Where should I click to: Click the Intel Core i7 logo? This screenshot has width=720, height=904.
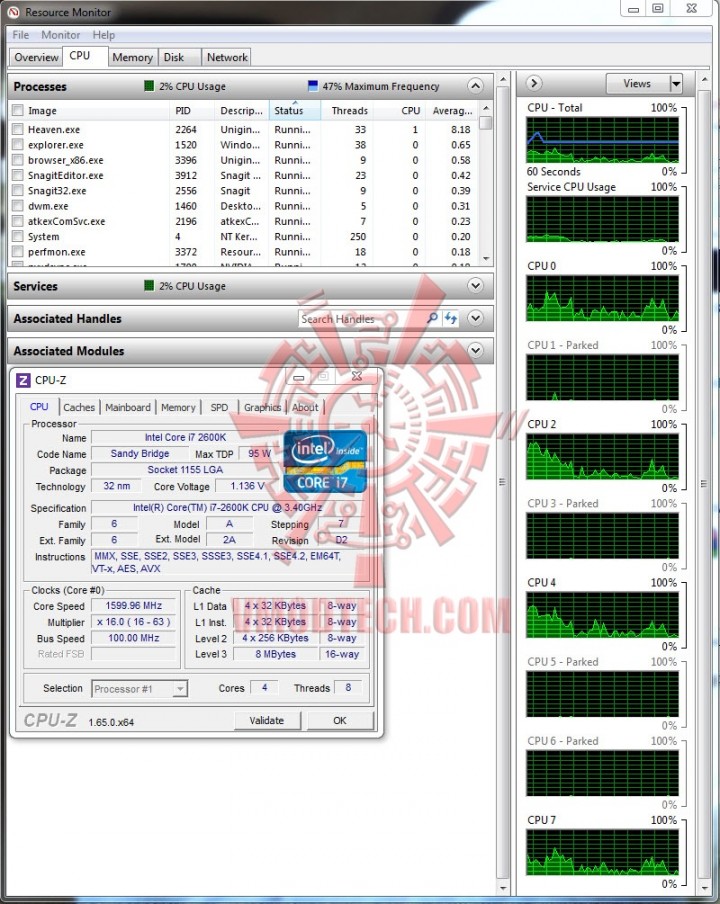point(325,462)
